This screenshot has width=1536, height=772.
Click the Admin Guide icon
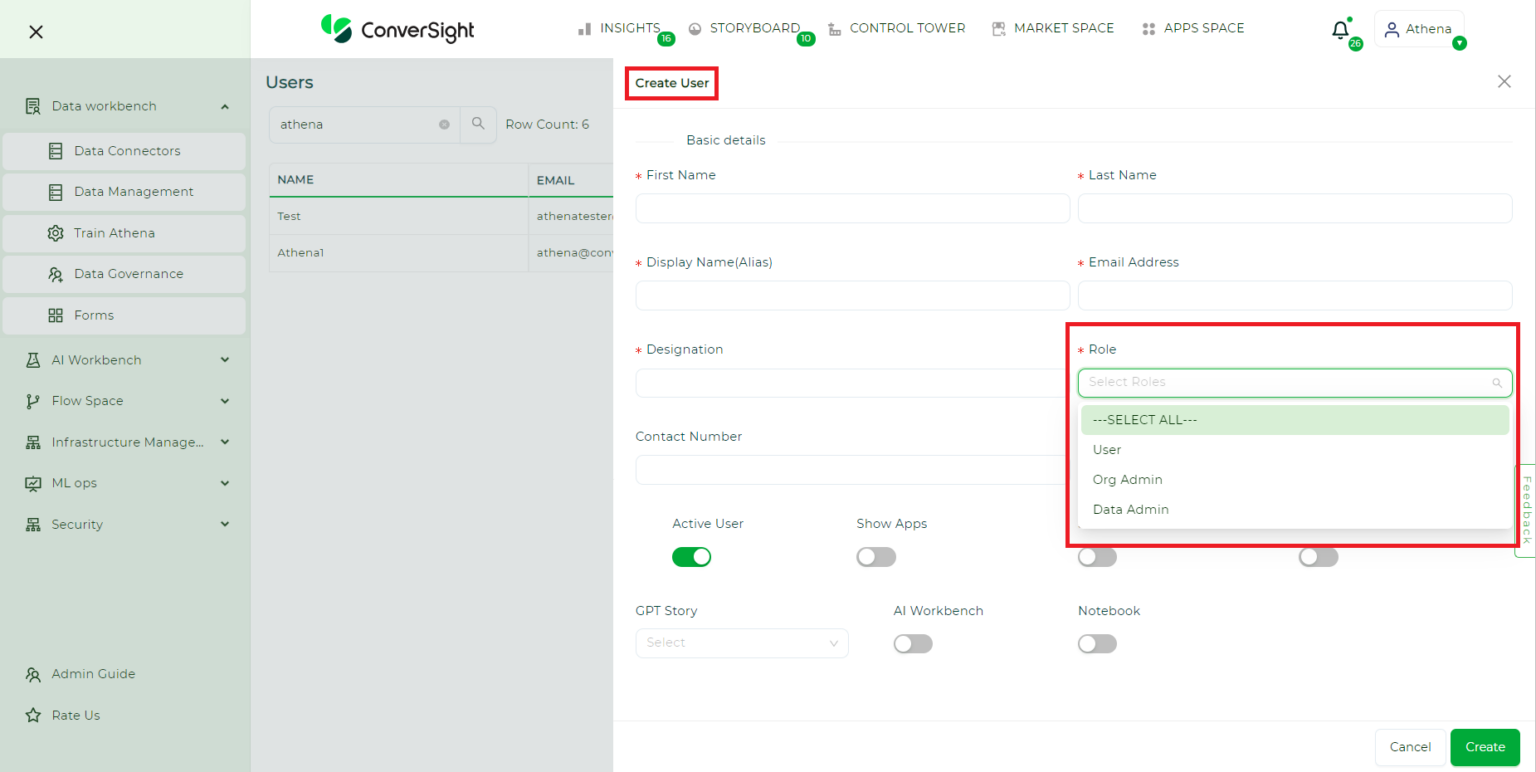(x=33, y=674)
